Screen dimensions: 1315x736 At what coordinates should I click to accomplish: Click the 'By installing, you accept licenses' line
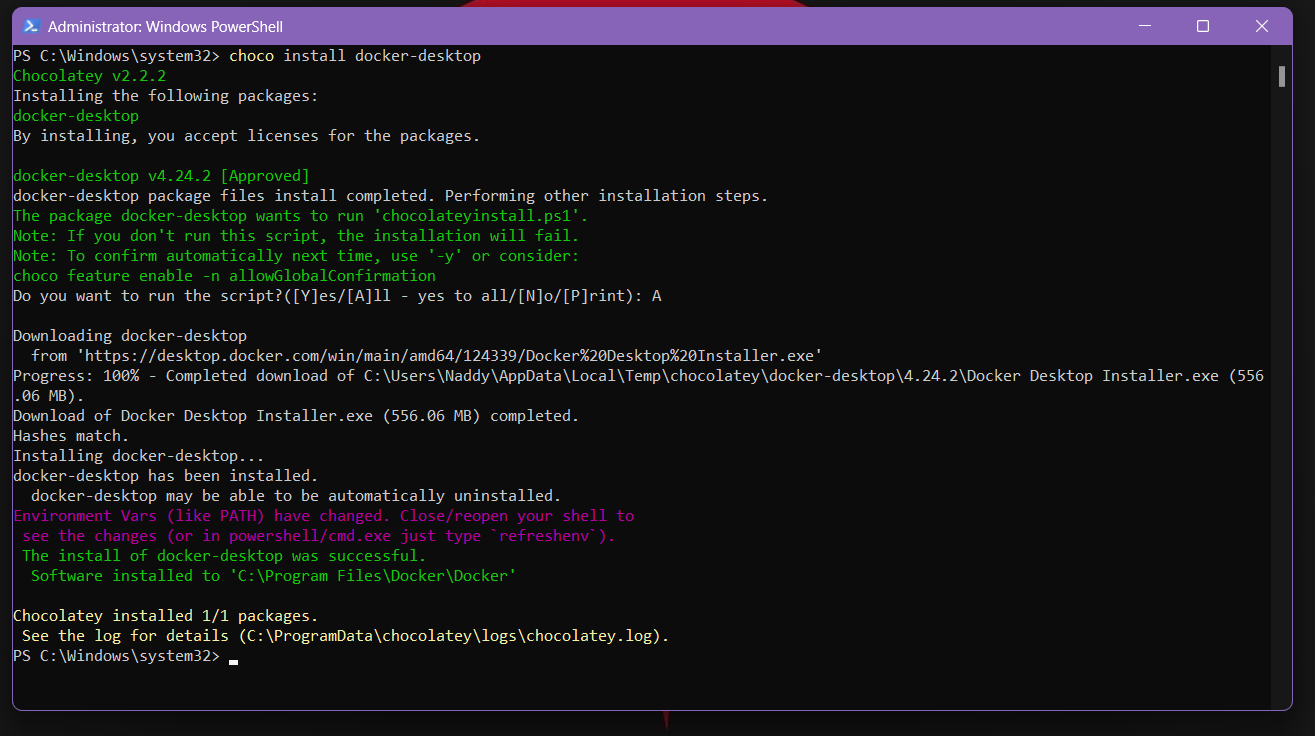pos(246,136)
